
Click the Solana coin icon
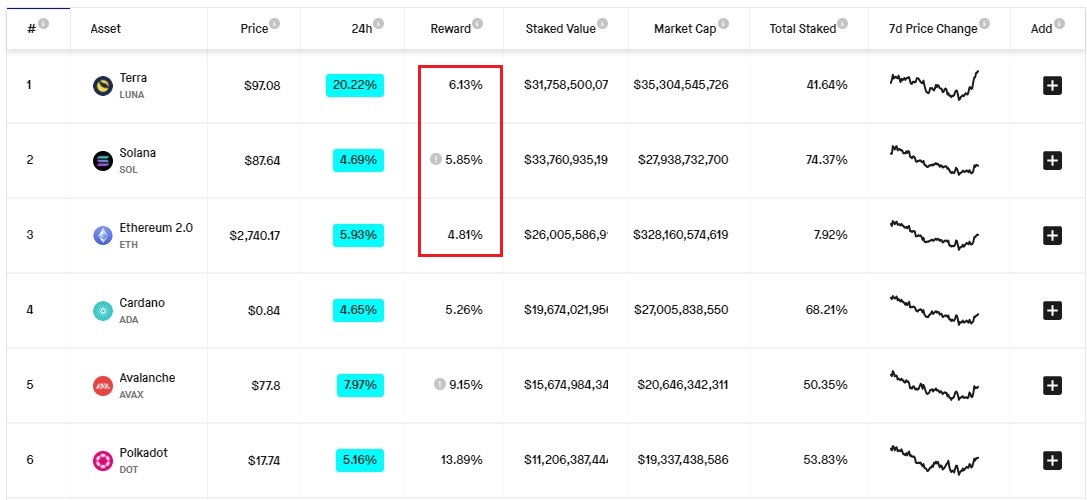[x=102, y=160]
